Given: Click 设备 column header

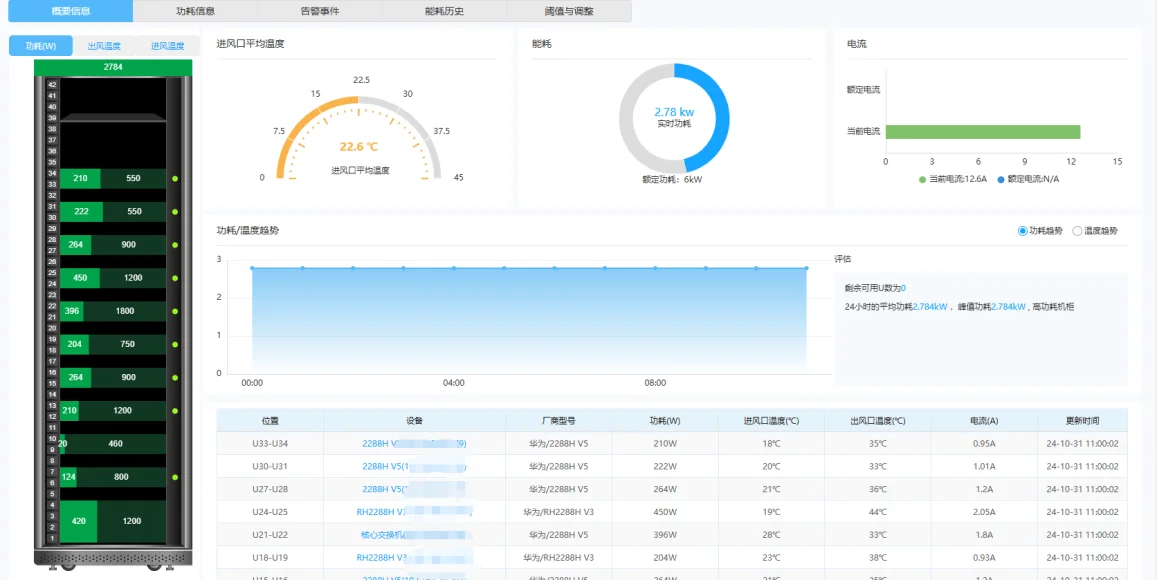Looking at the screenshot, I should (x=414, y=421).
